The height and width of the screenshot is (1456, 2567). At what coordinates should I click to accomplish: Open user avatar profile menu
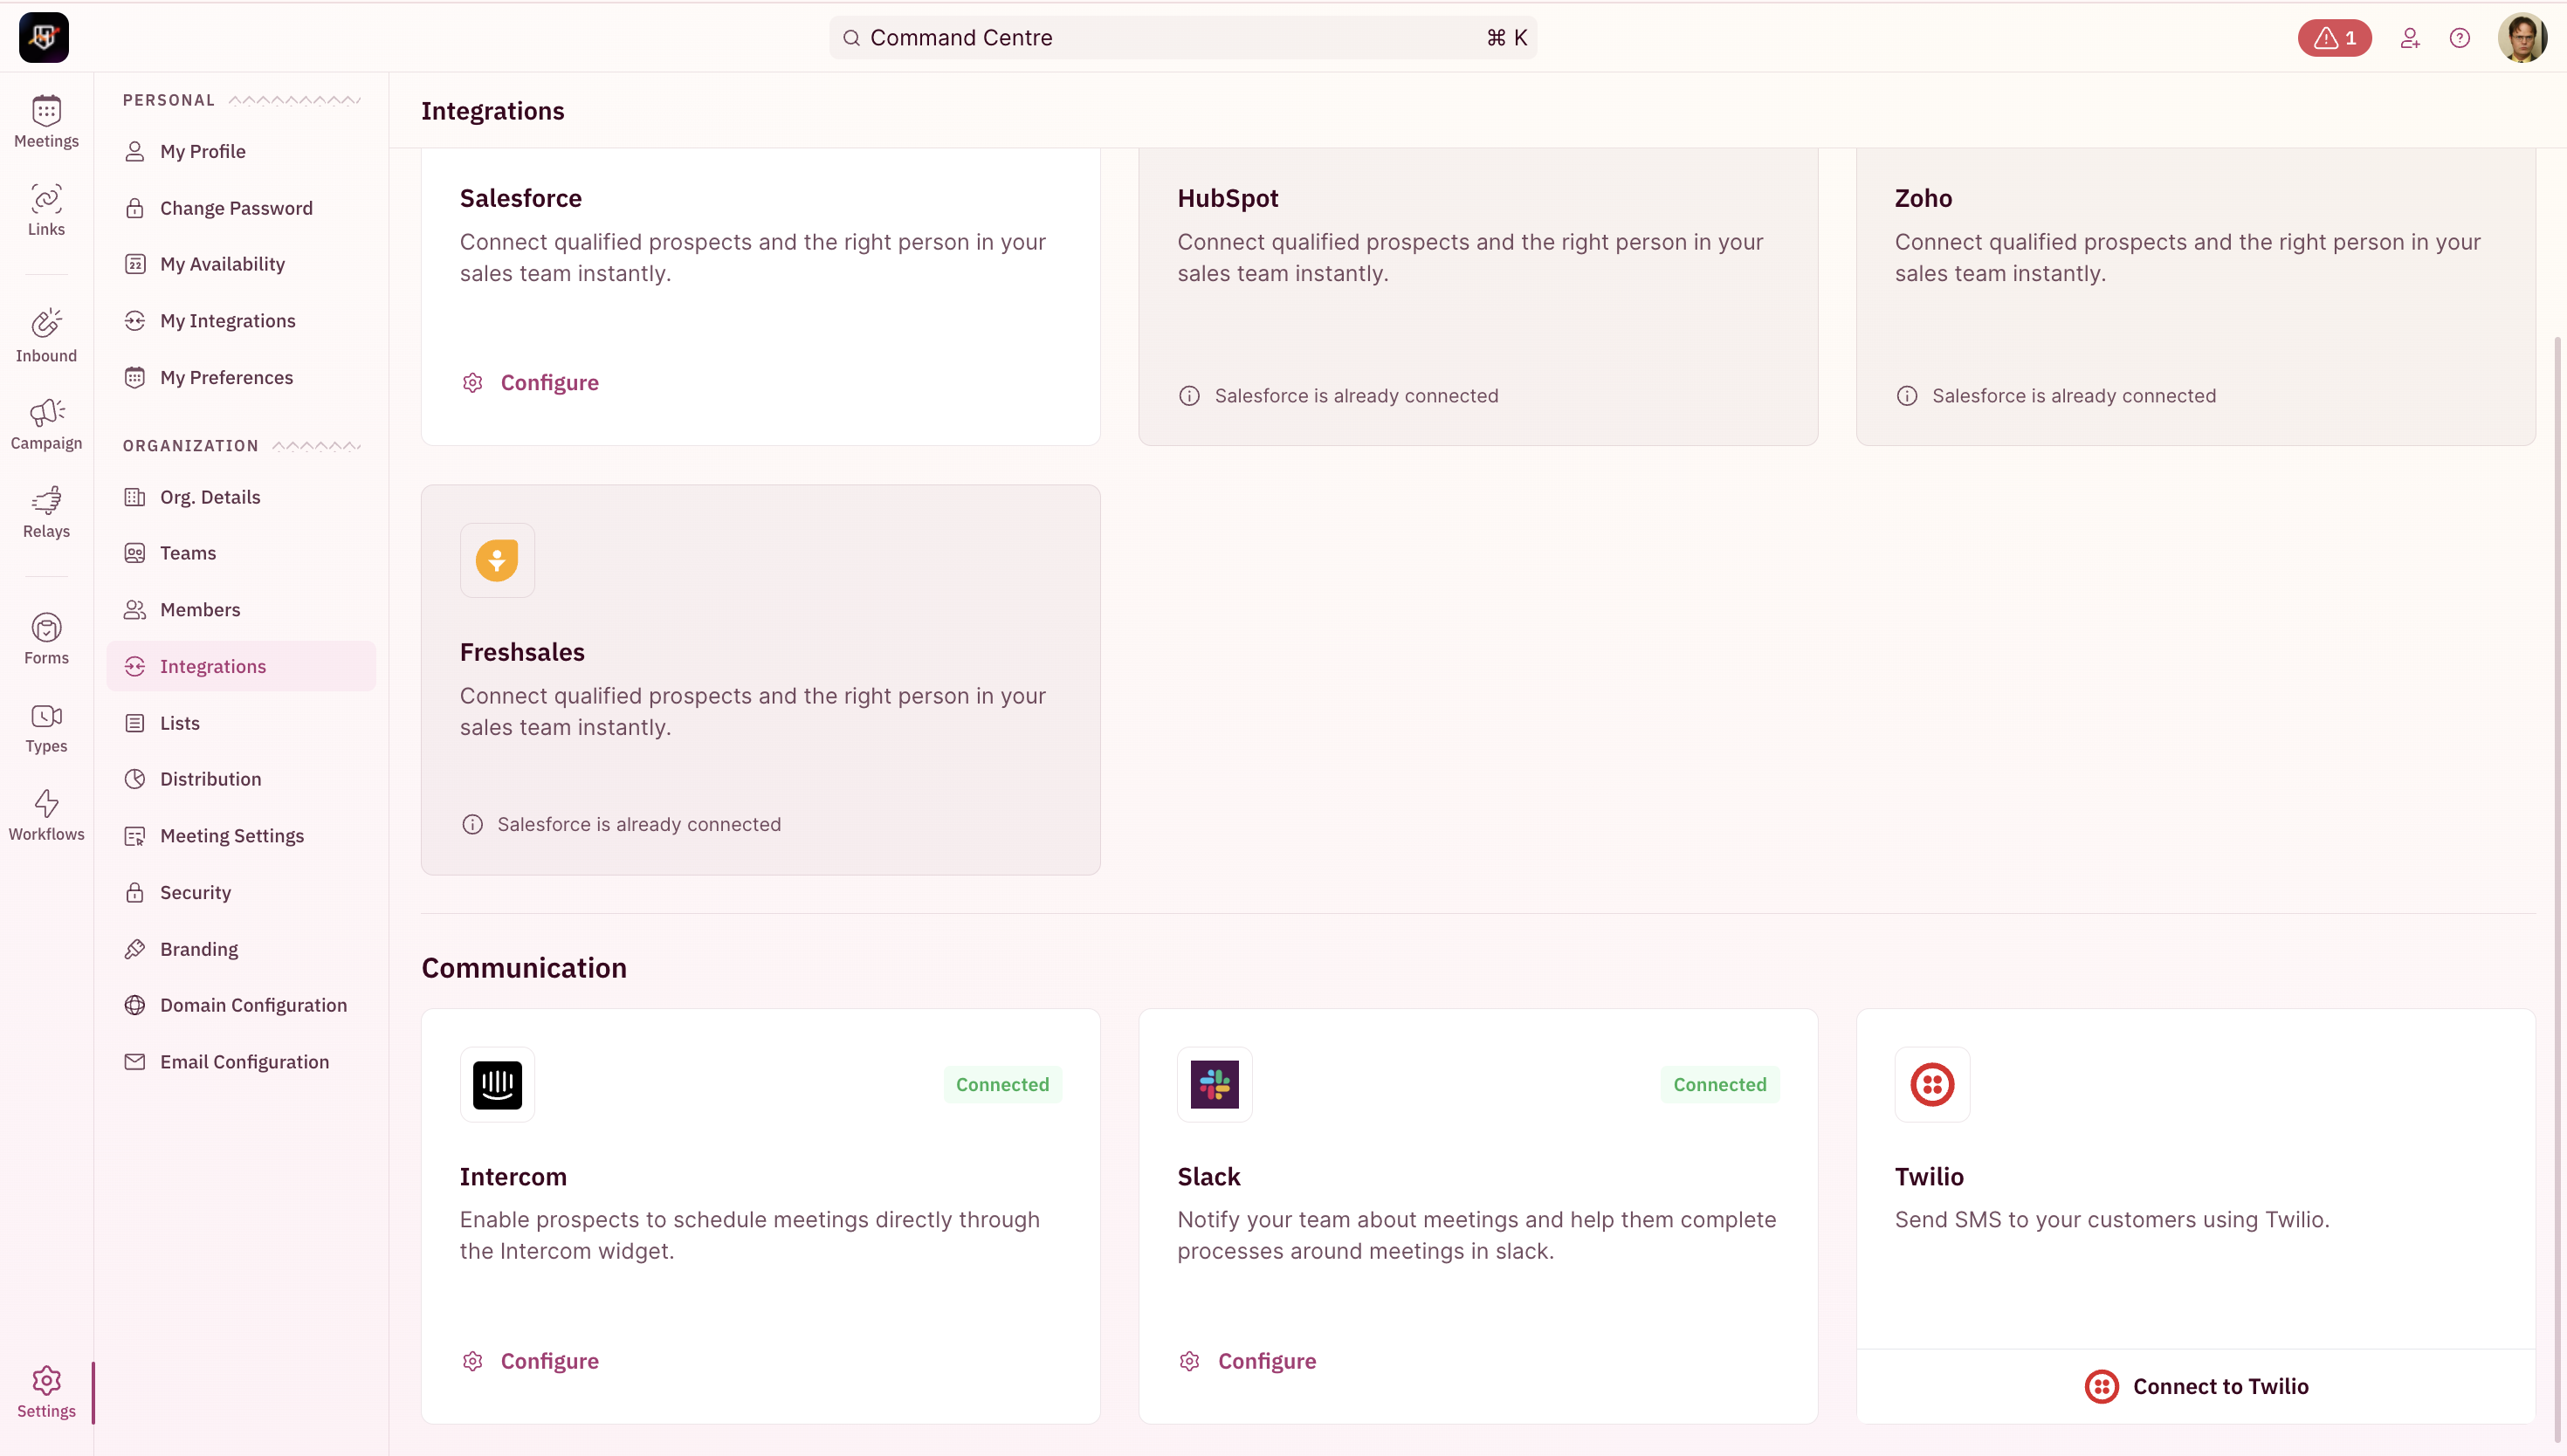[2521, 38]
